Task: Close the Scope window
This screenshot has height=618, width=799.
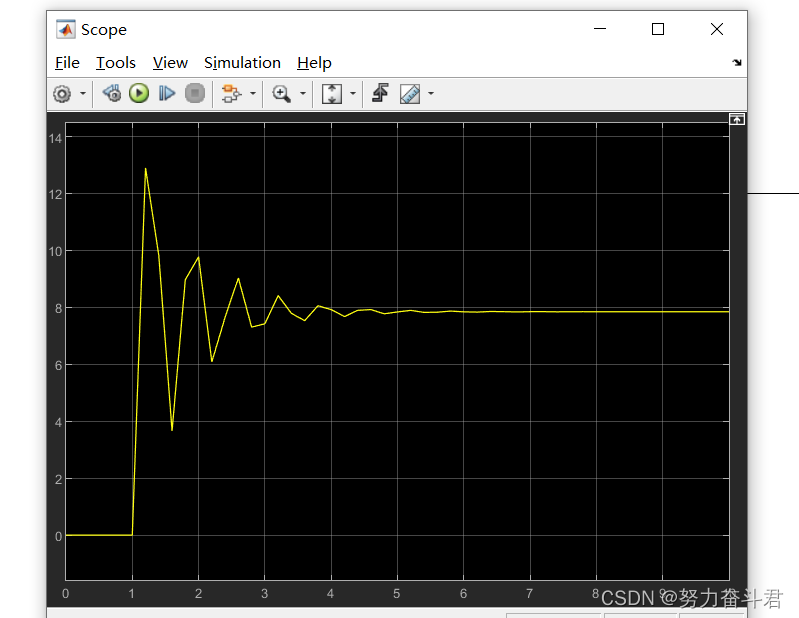Action: click(x=717, y=29)
